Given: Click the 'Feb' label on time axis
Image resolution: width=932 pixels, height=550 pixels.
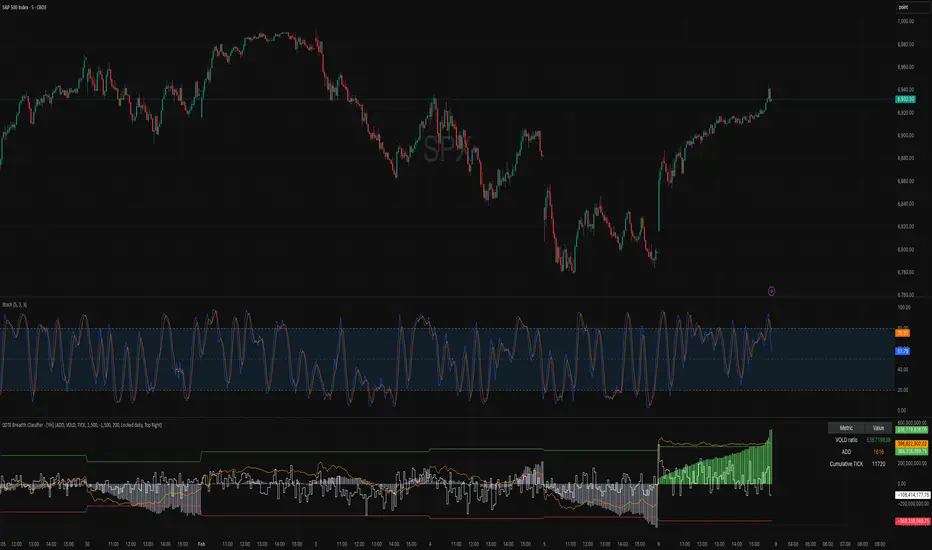Looking at the screenshot, I should 201,544.
